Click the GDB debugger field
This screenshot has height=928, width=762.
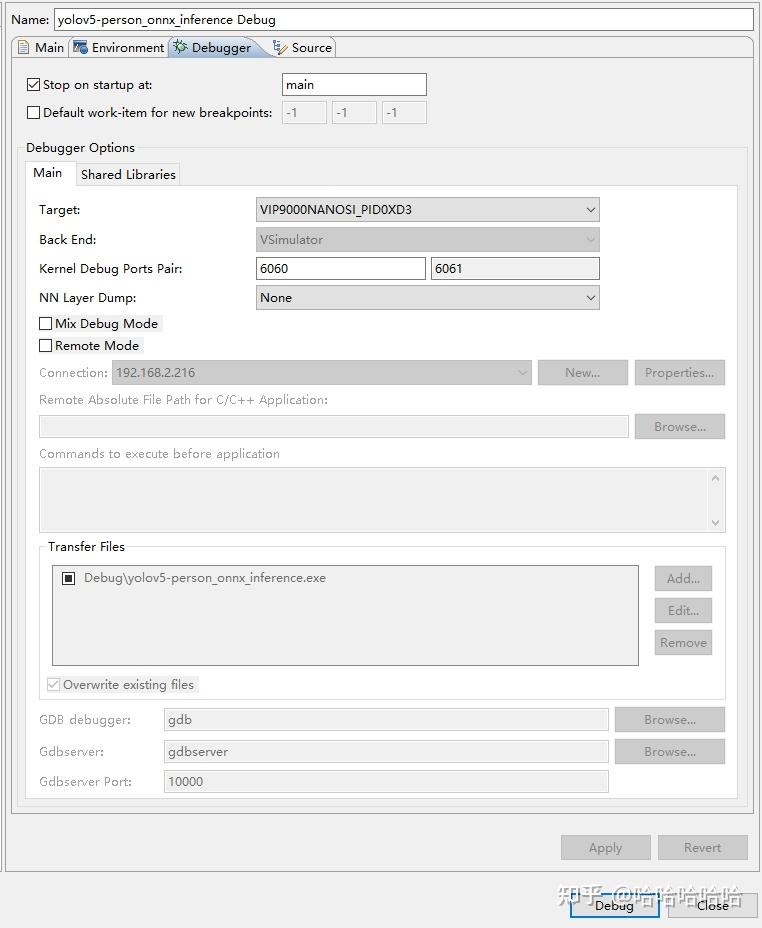click(x=386, y=720)
